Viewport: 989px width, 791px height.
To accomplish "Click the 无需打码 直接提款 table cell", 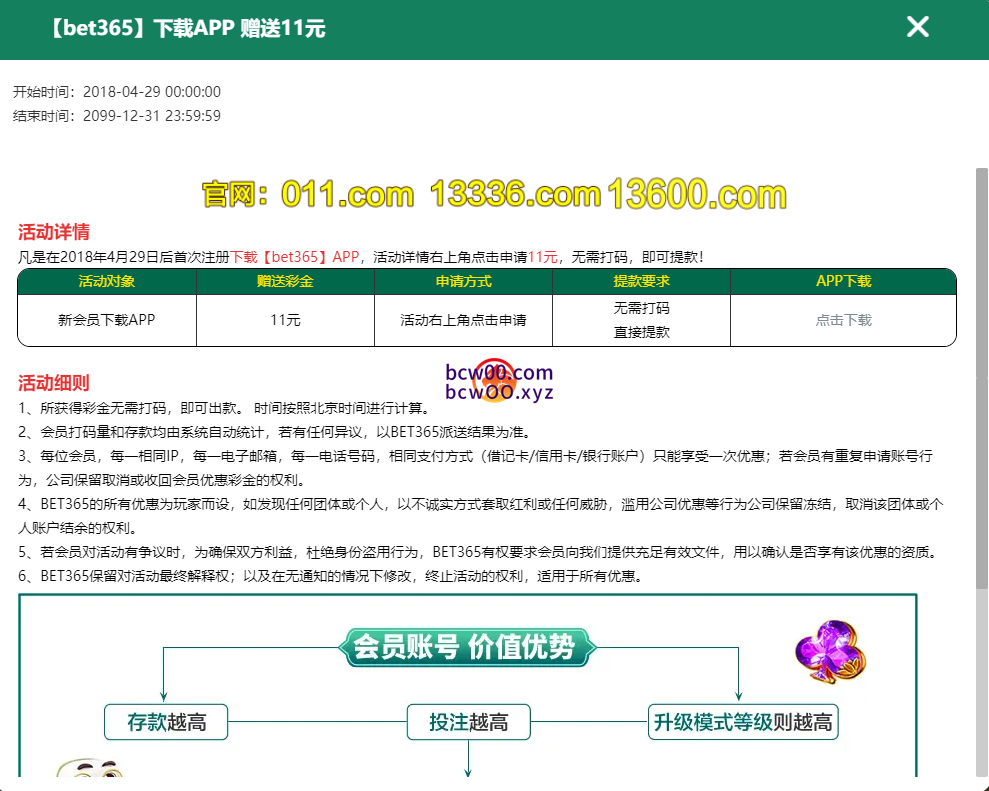I will [641, 320].
